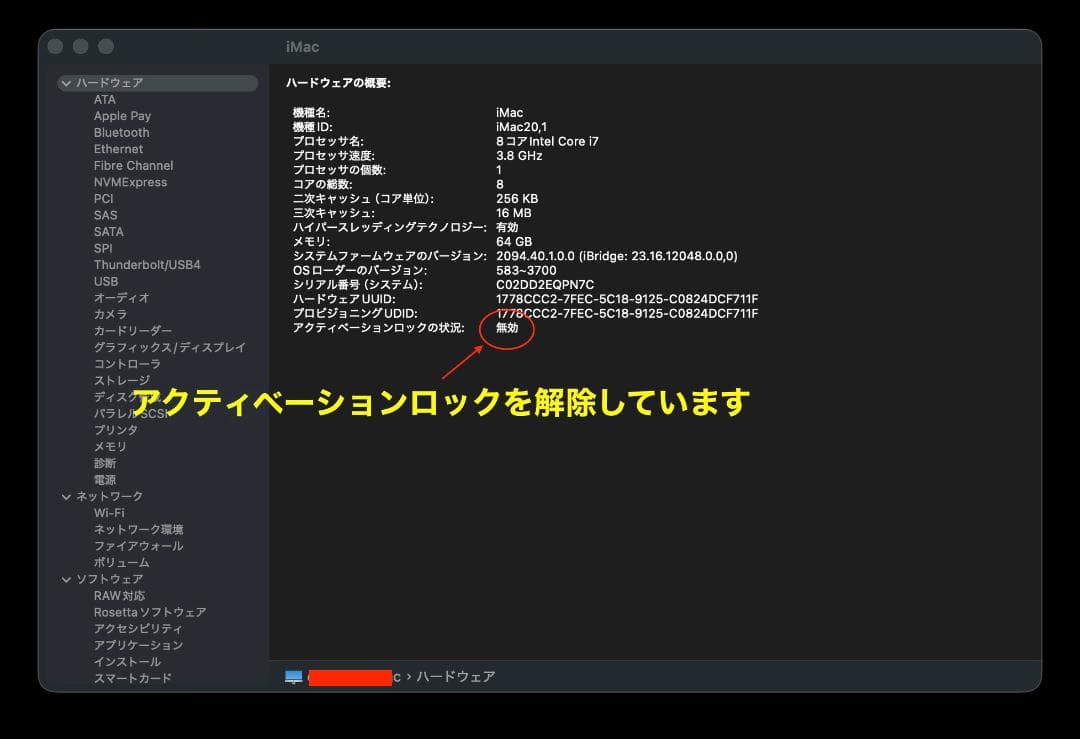Select Bluetooth in the hardware list

click(120, 132)
